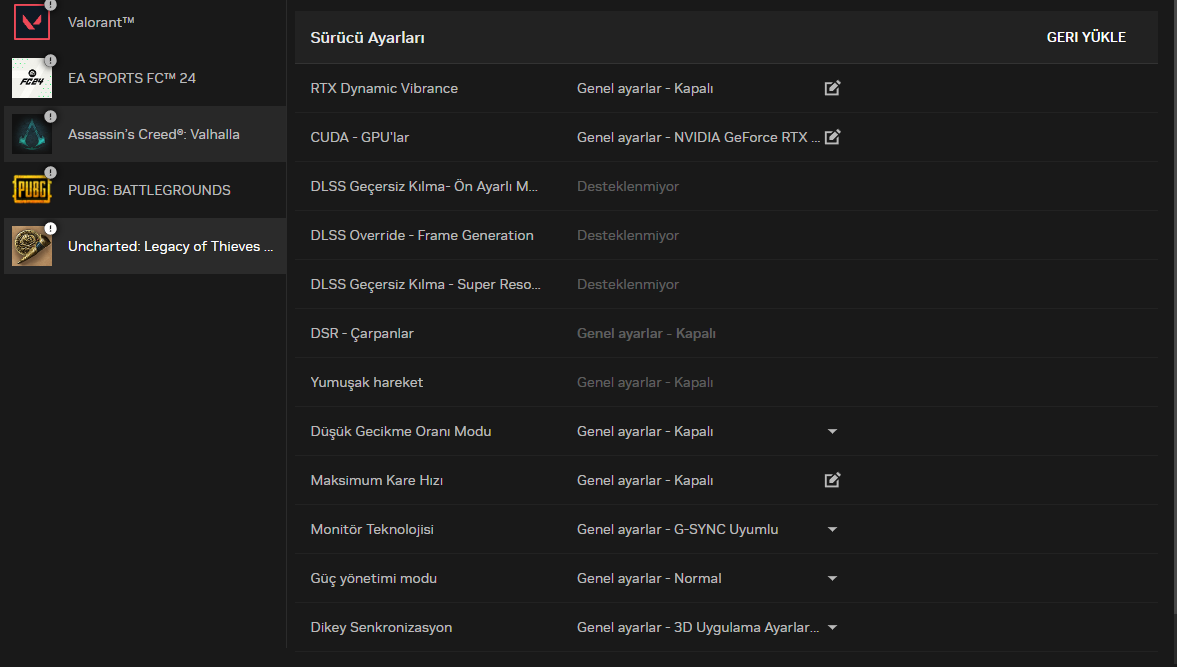Select Valorant™ in the game list
Image resolution: width=1177 pixels, height=667 pixels.
101,22
